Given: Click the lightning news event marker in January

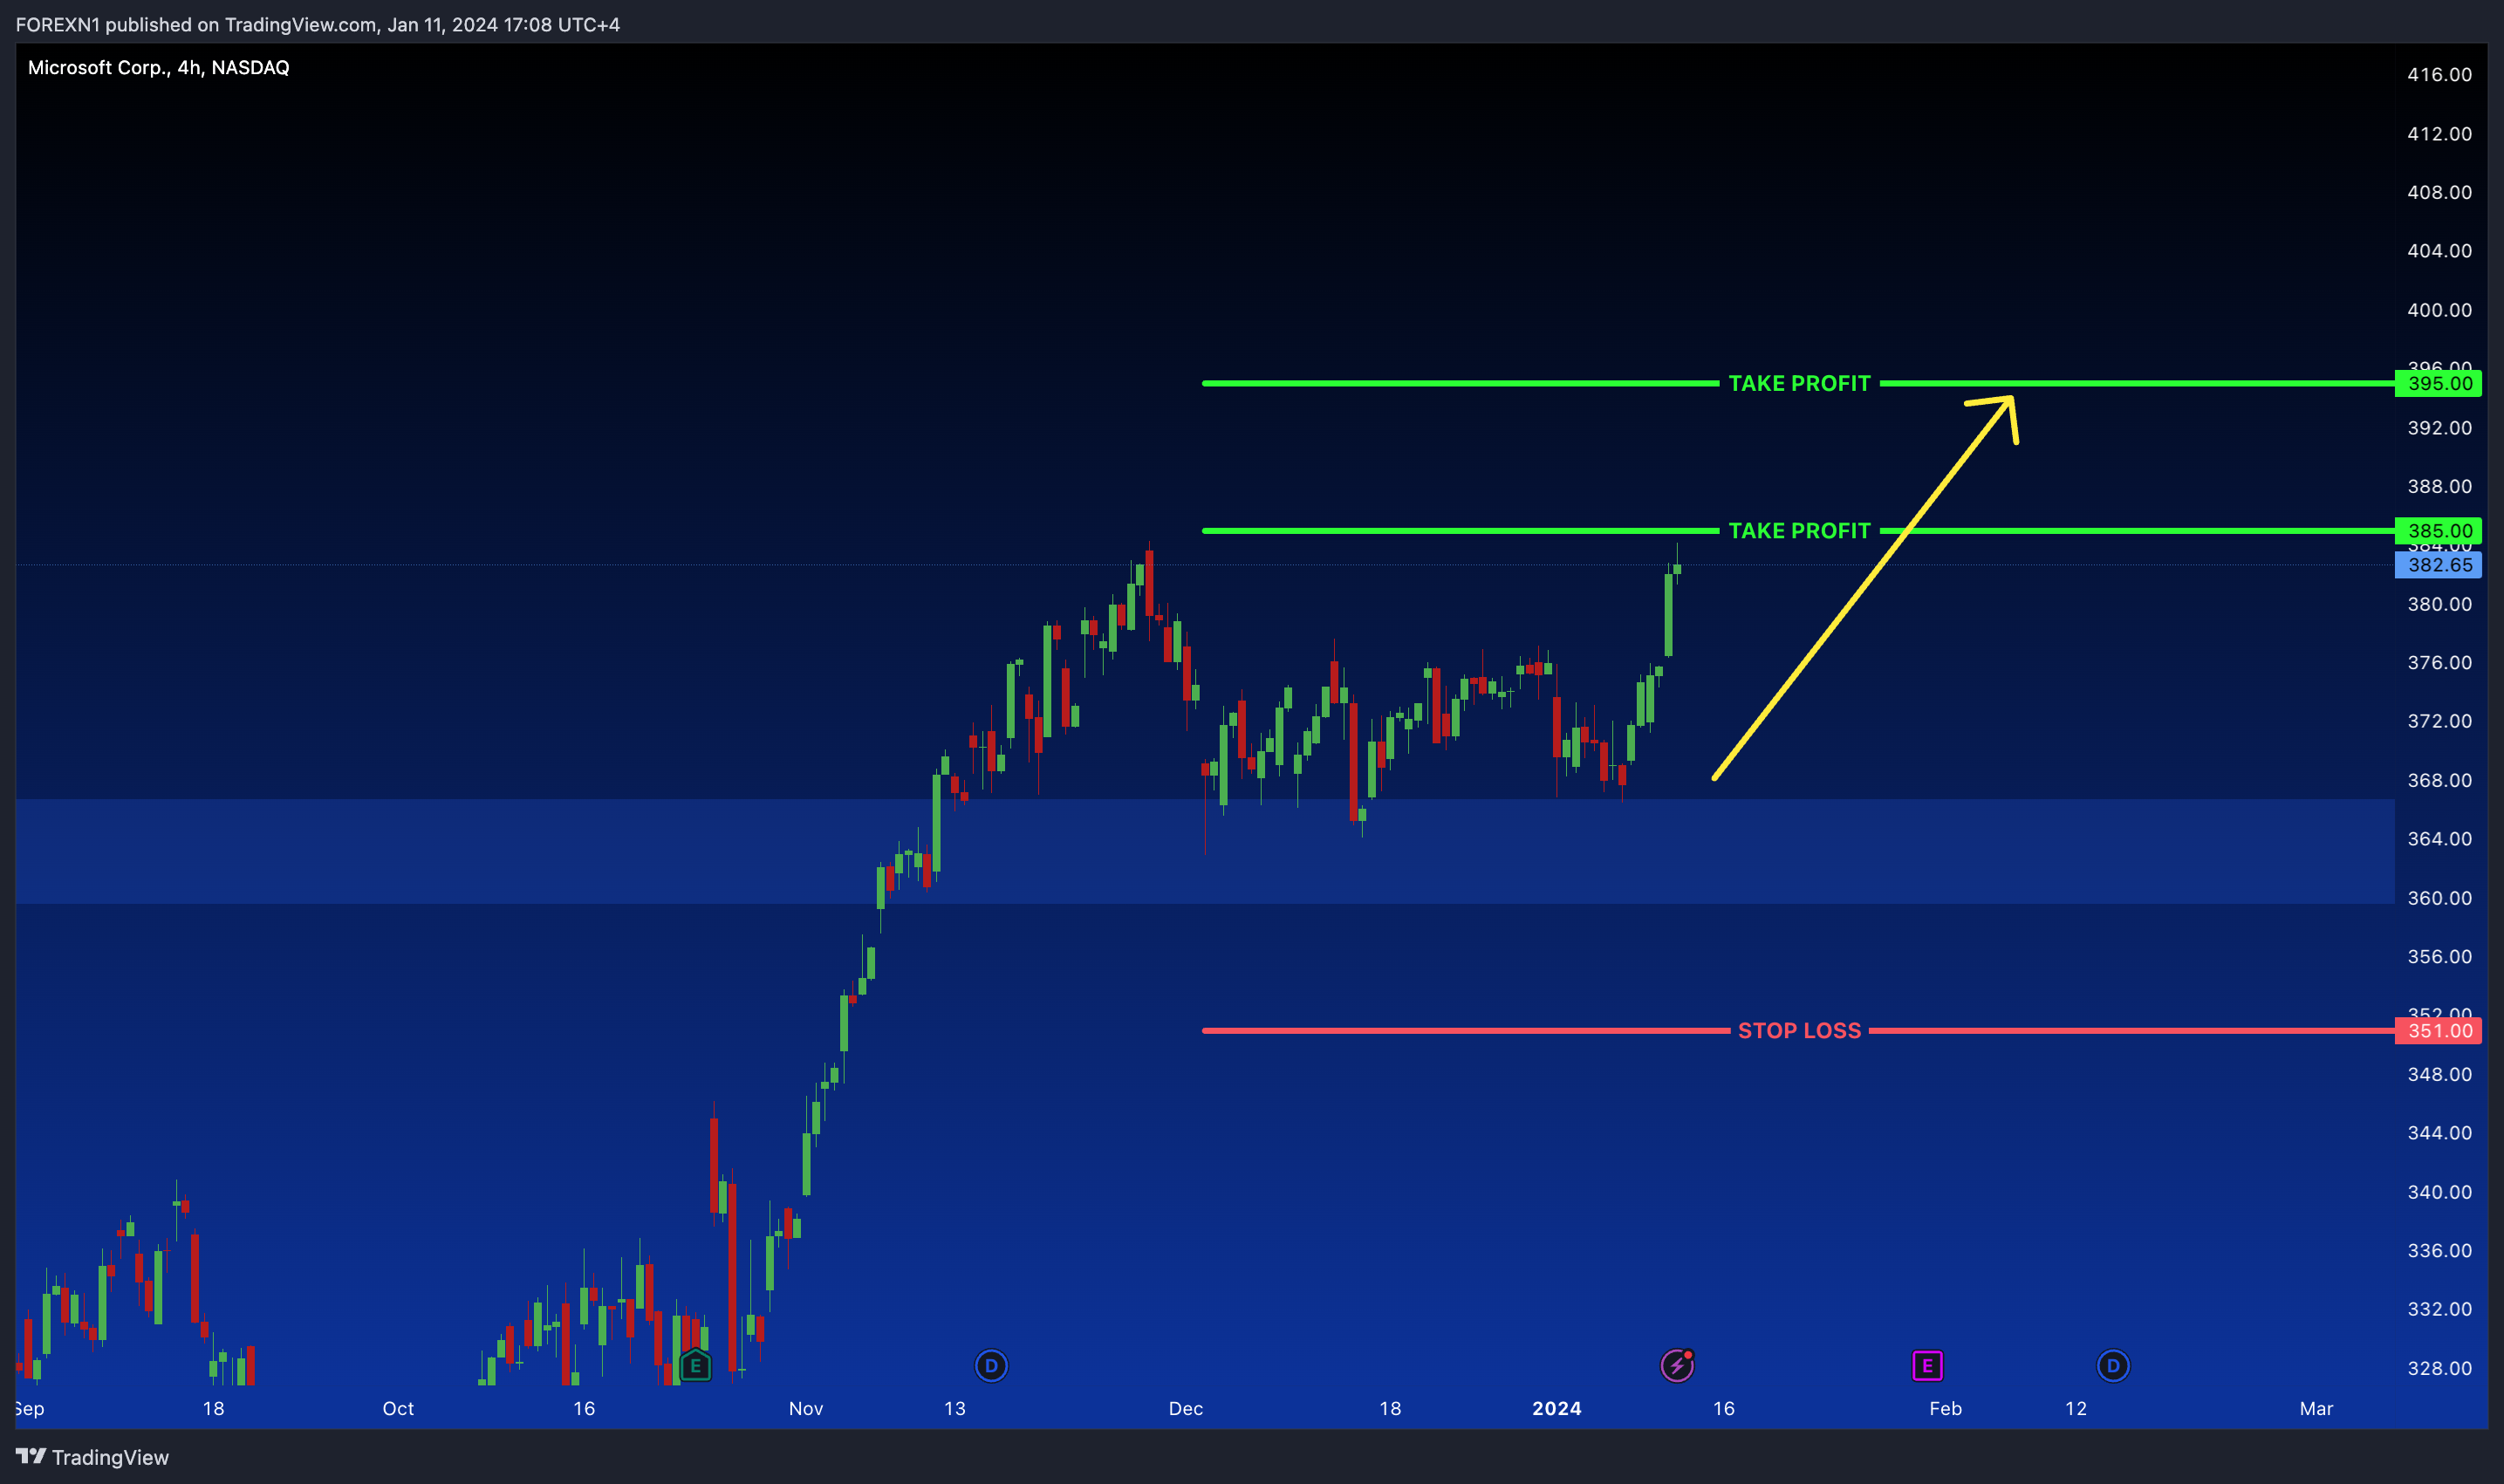Looking at the screenshot, I should coord(1677,1365).
